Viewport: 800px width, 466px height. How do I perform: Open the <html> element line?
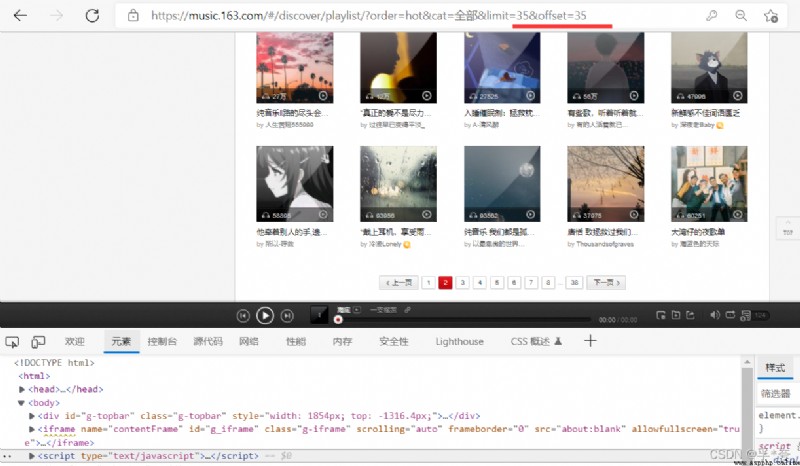34,376
